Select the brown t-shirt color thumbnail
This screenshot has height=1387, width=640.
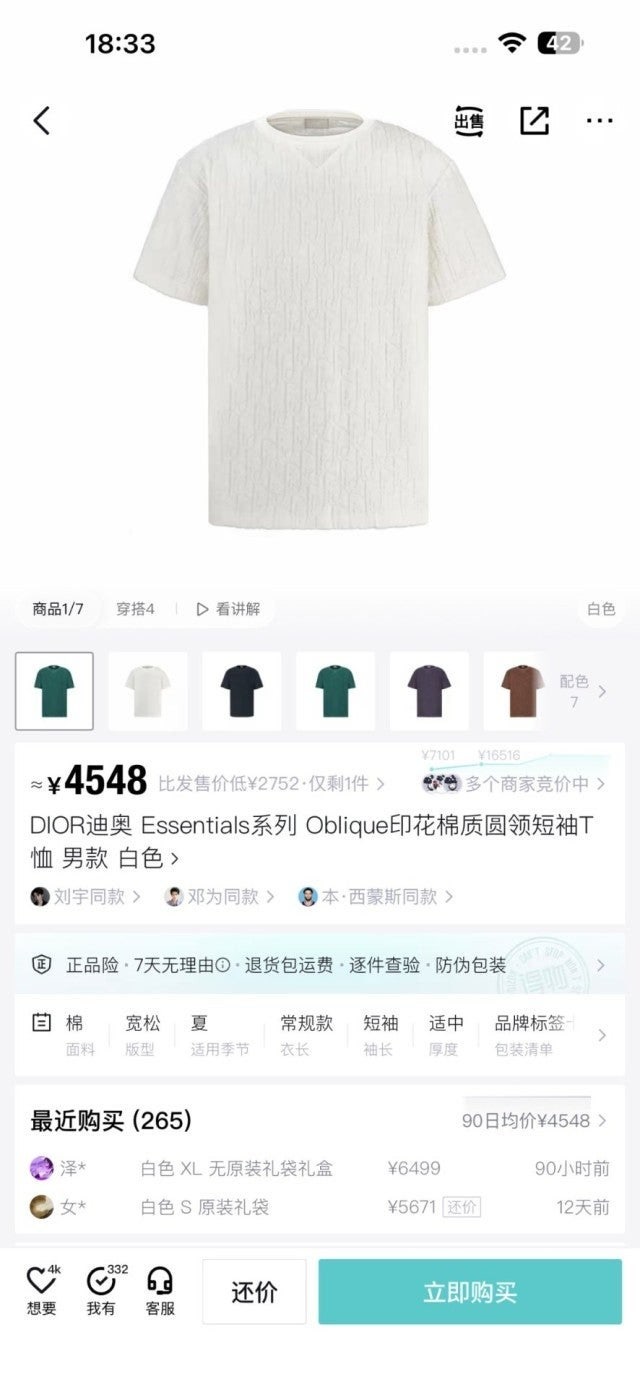pos(516,691)
